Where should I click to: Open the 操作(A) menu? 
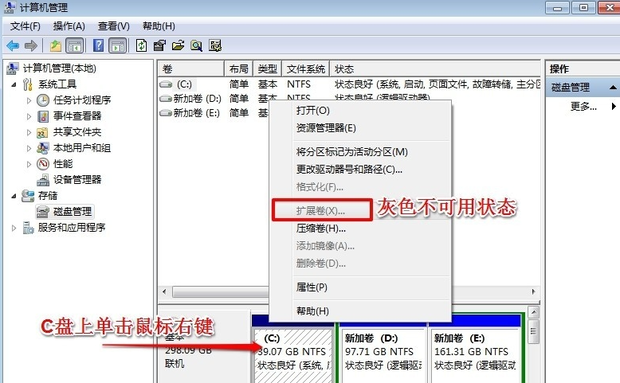[69, 26]
